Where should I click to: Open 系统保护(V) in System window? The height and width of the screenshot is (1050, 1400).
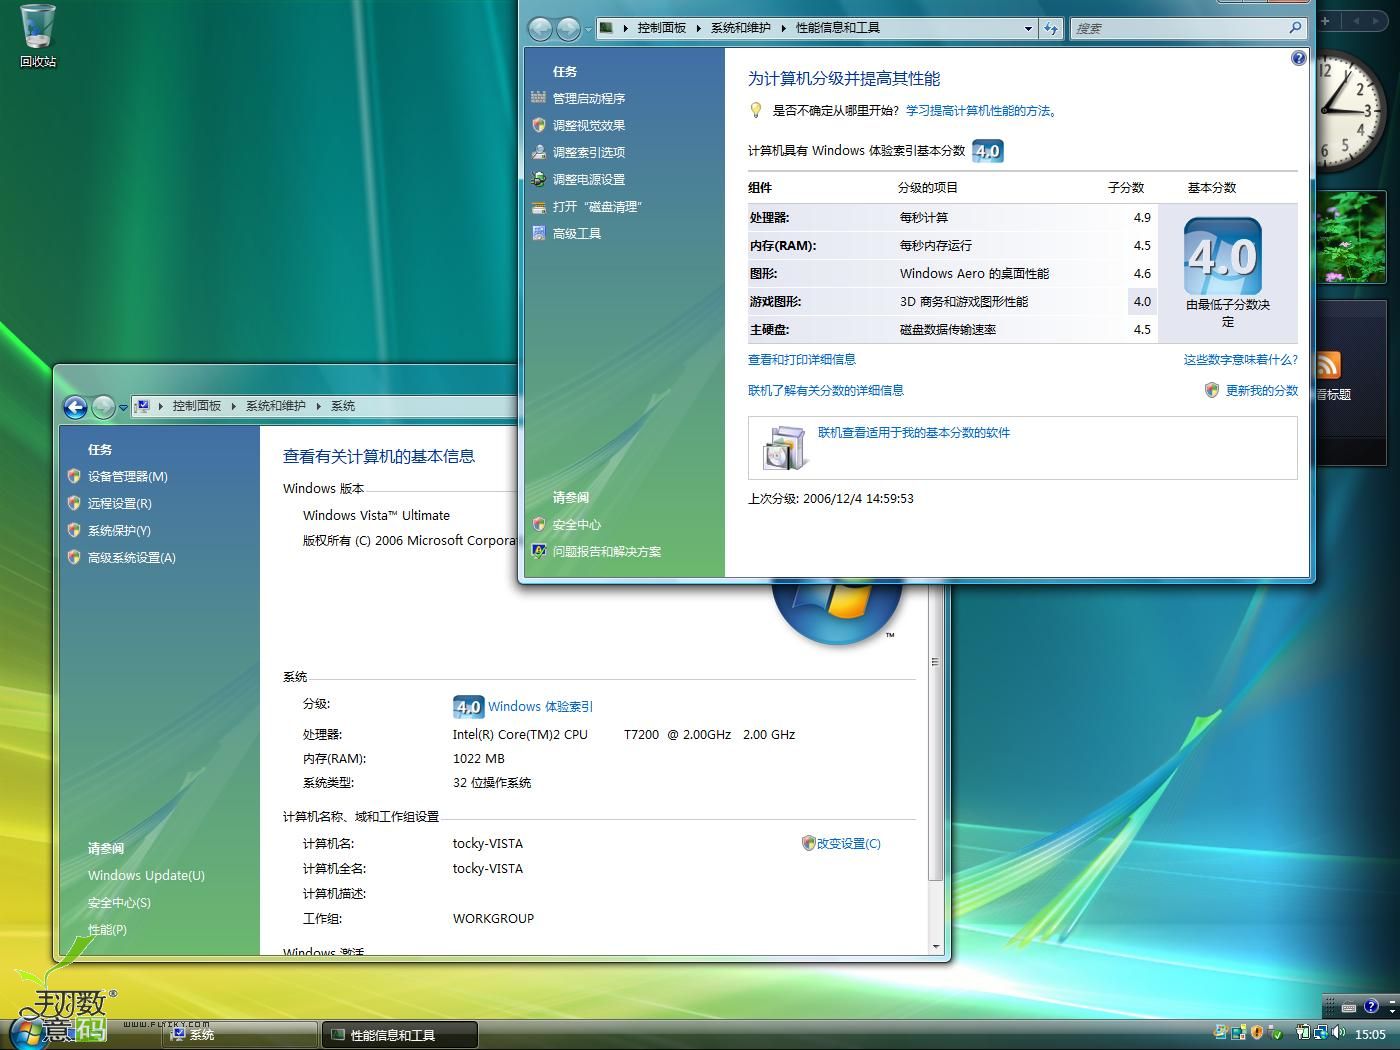point(119,530)
